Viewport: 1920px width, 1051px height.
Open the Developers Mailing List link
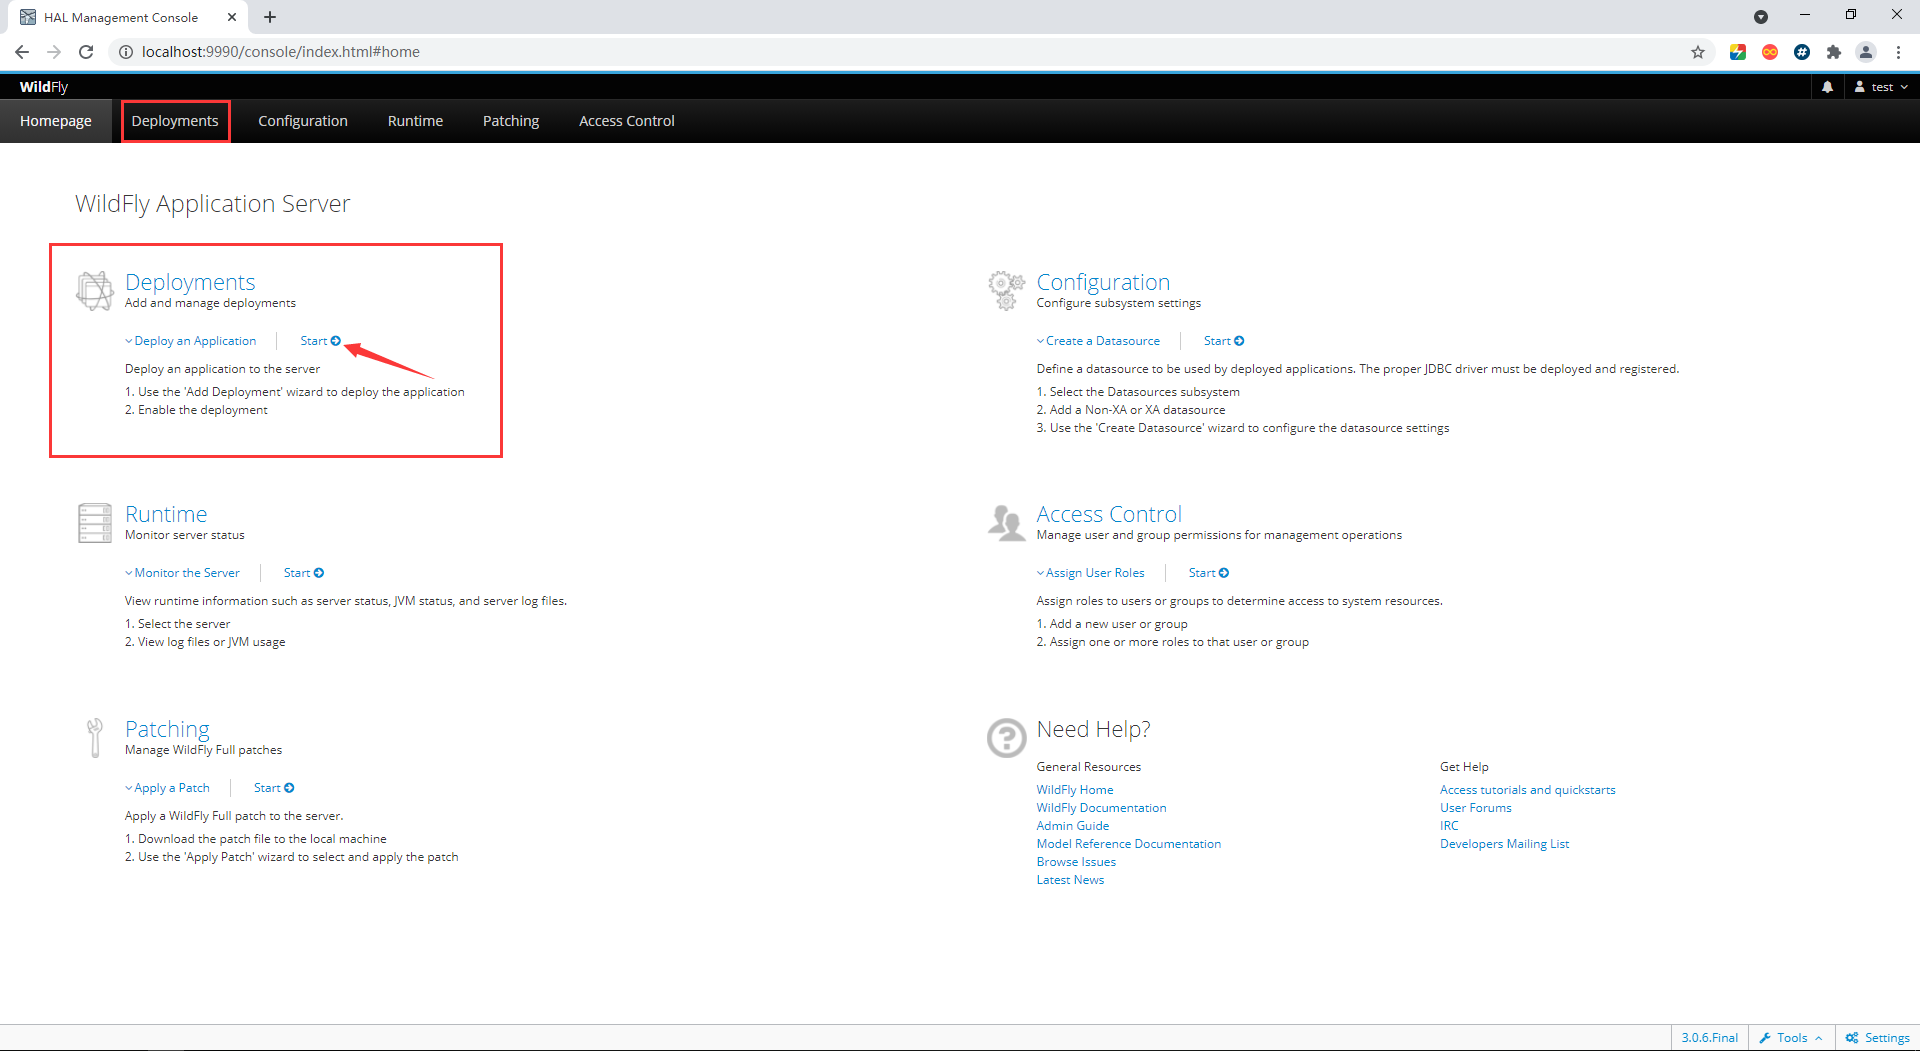point(1504,844)
